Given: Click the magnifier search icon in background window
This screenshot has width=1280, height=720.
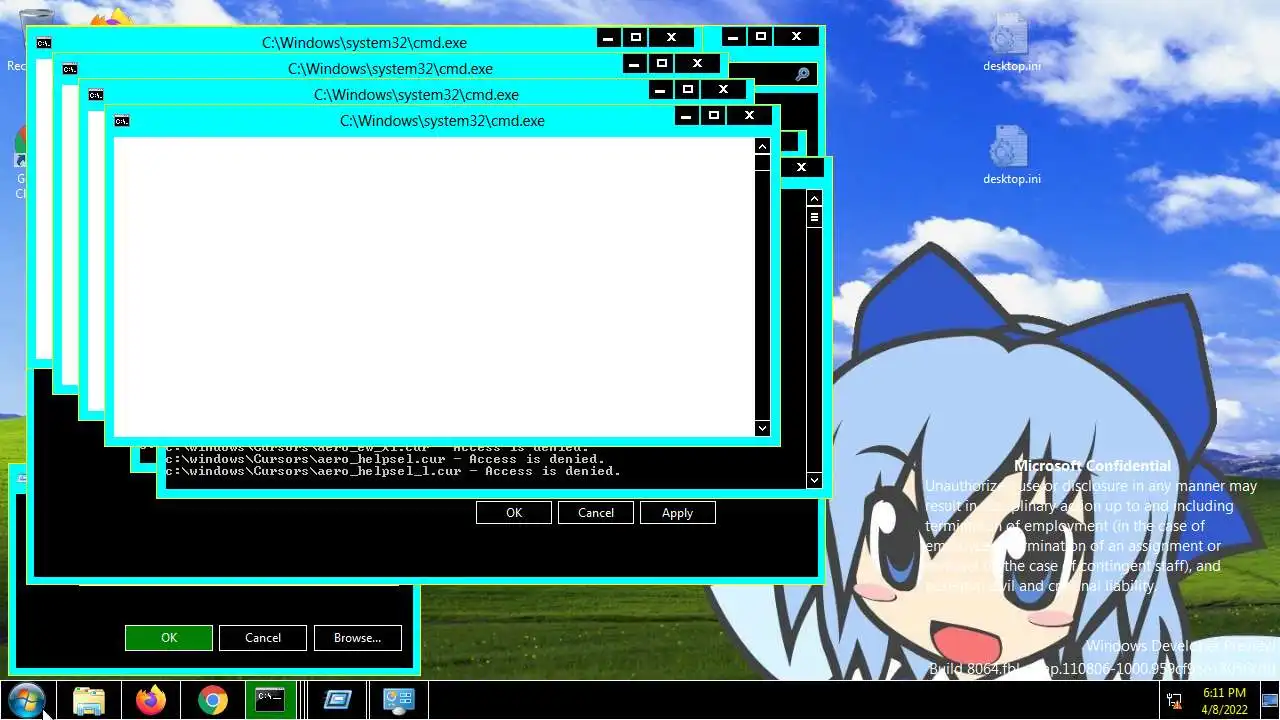Looking at the screenshot, I should click(x=802, y=74).
